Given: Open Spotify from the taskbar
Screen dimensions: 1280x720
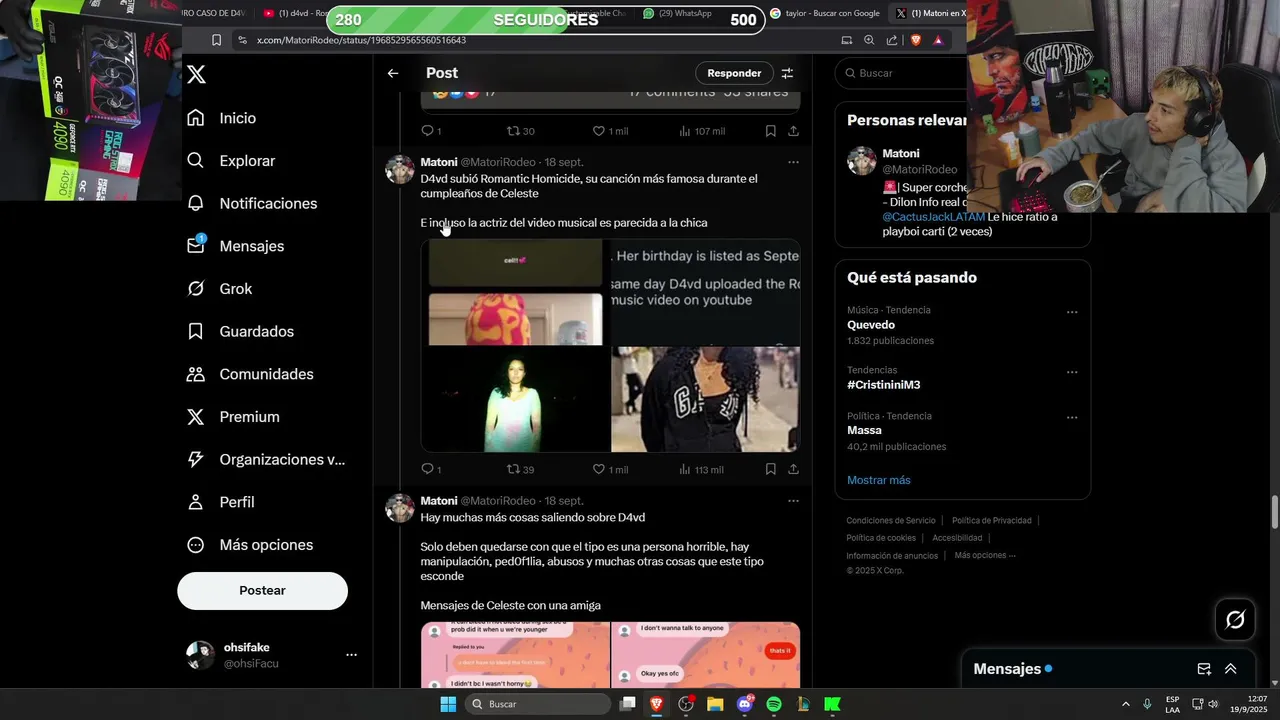Looking at the screenshot, I should pyautogui.click(x=774, y=704).
